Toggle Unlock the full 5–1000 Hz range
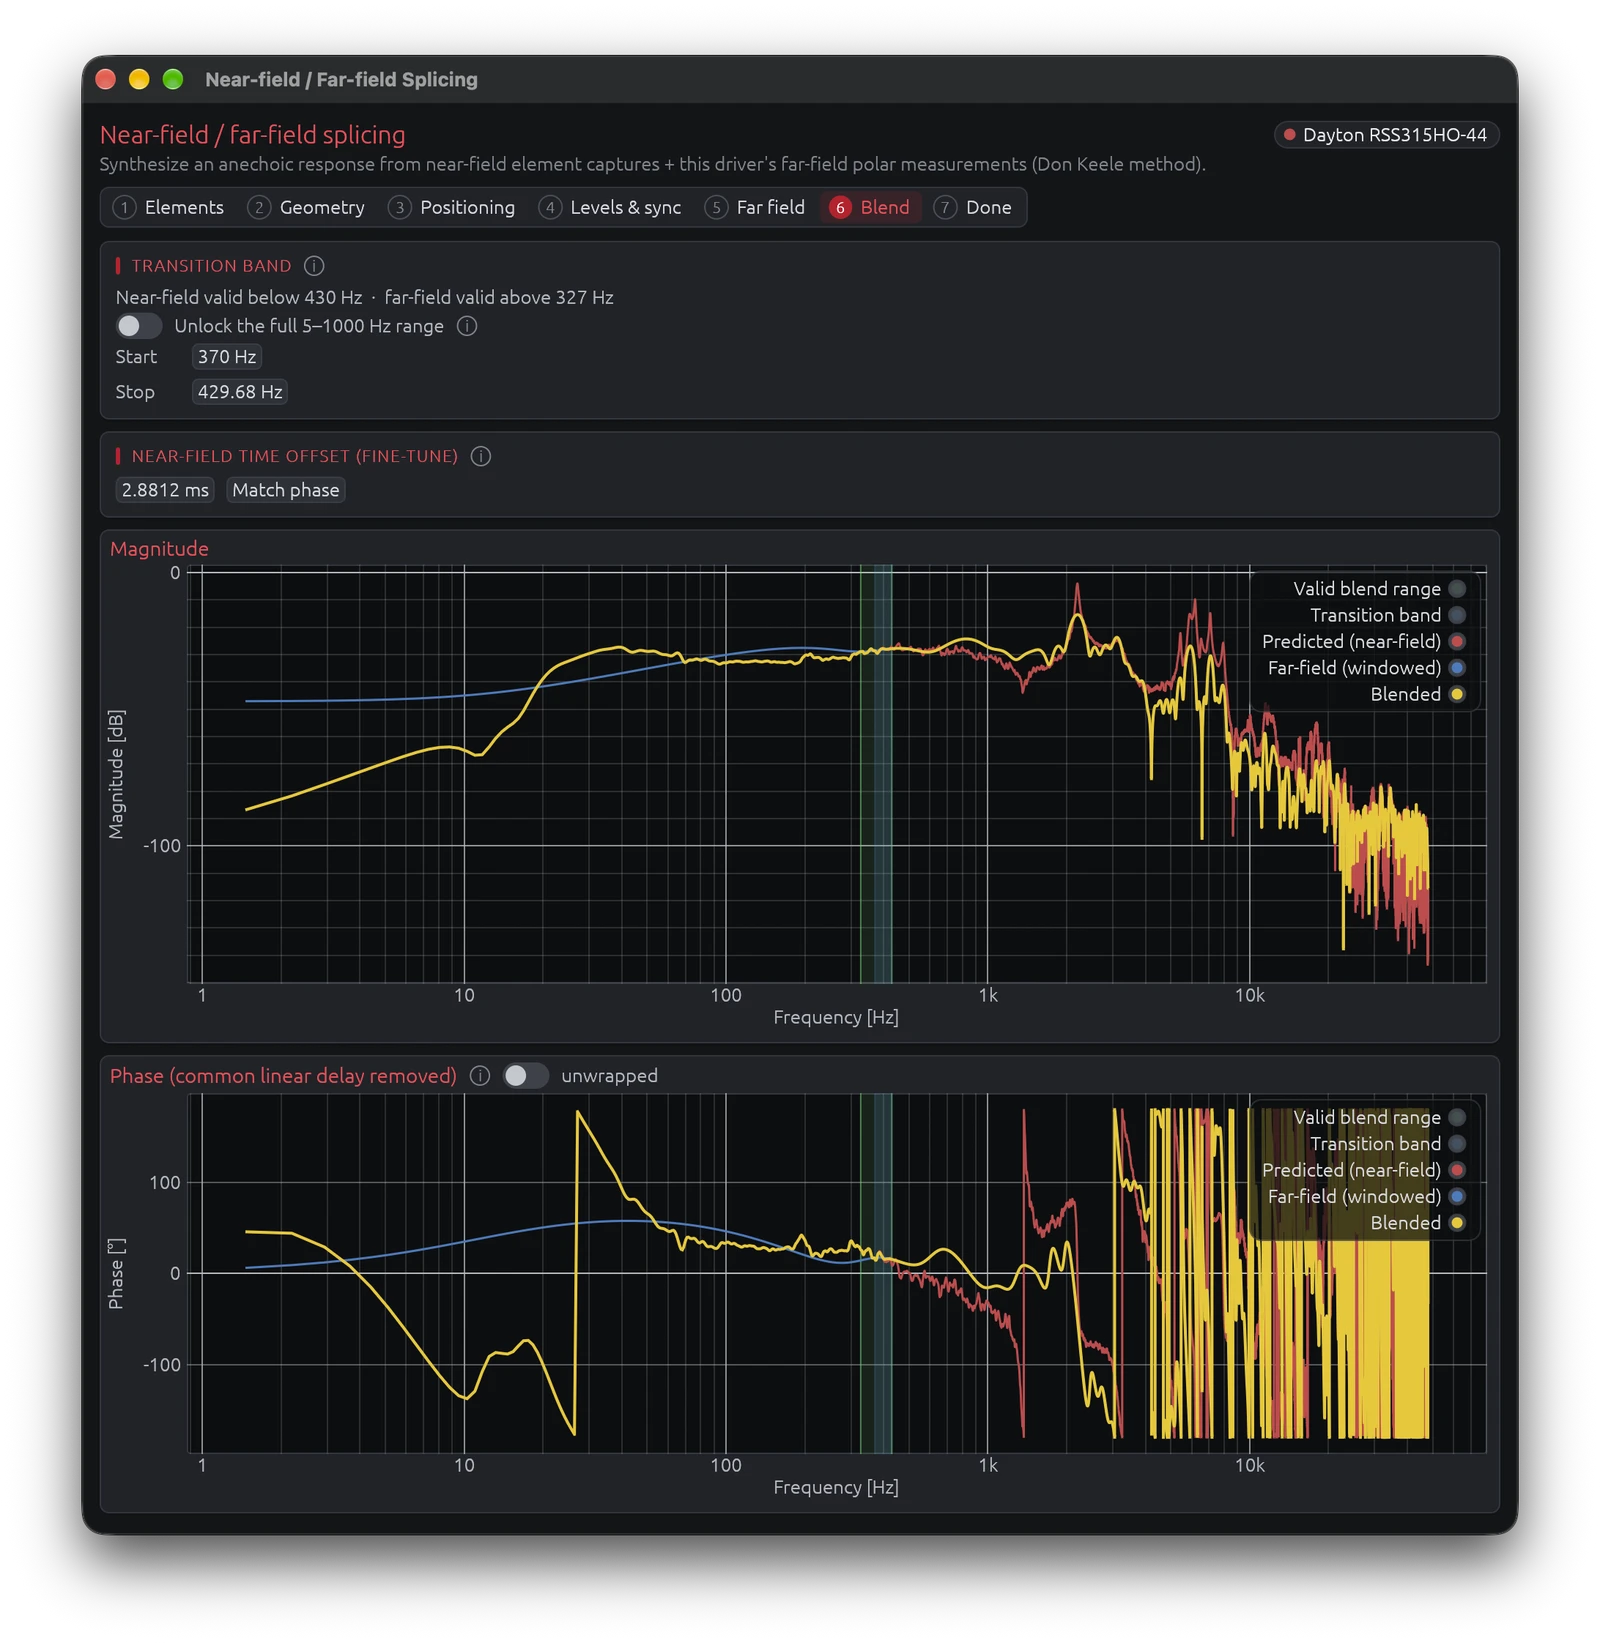1600x1643 pixels. click(x=138, y=326)
